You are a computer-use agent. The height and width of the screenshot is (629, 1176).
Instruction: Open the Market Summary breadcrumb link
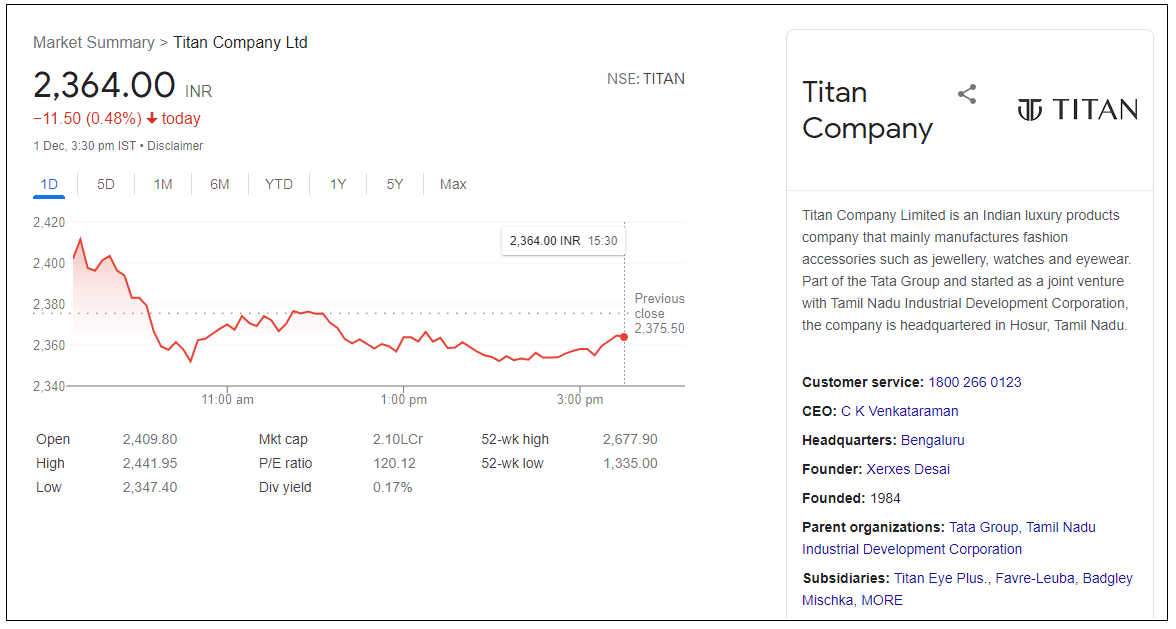93,42
